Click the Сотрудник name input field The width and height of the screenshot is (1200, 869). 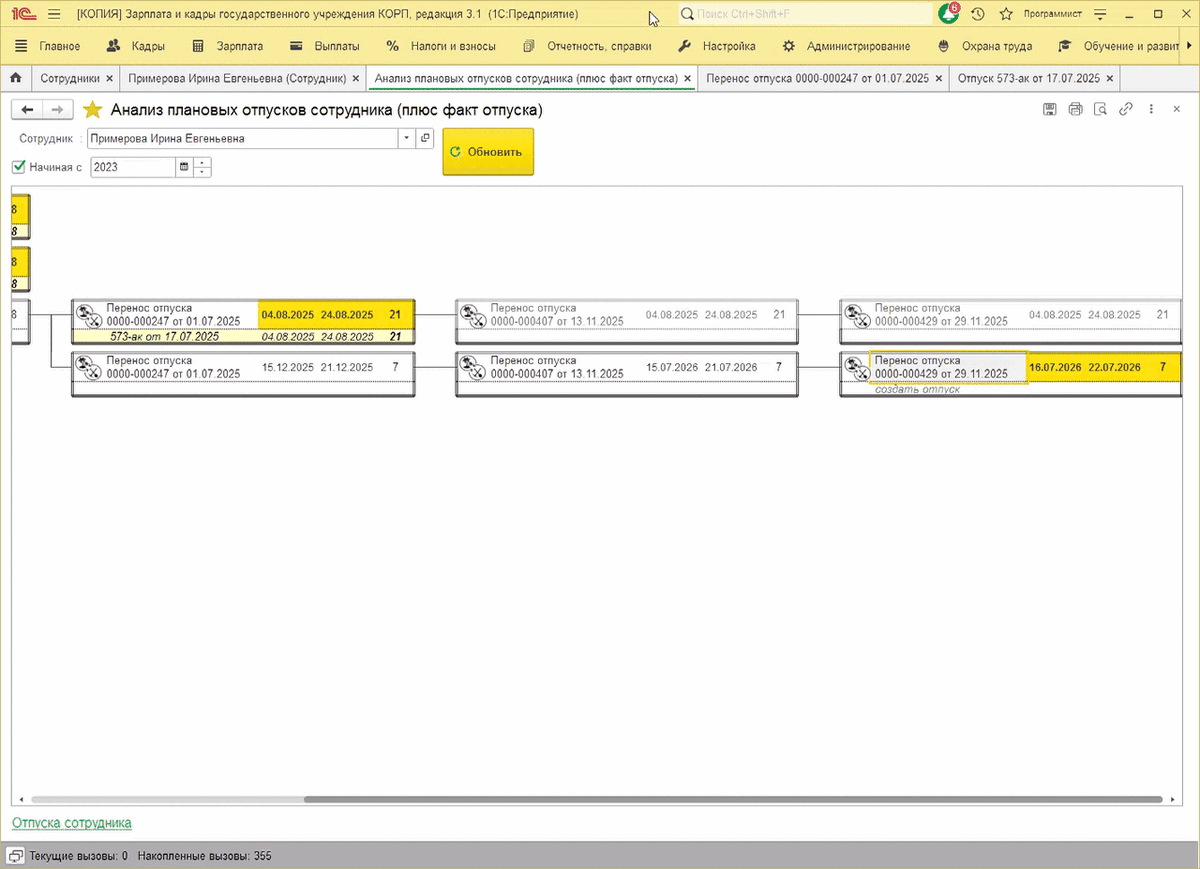coord(241,139)
